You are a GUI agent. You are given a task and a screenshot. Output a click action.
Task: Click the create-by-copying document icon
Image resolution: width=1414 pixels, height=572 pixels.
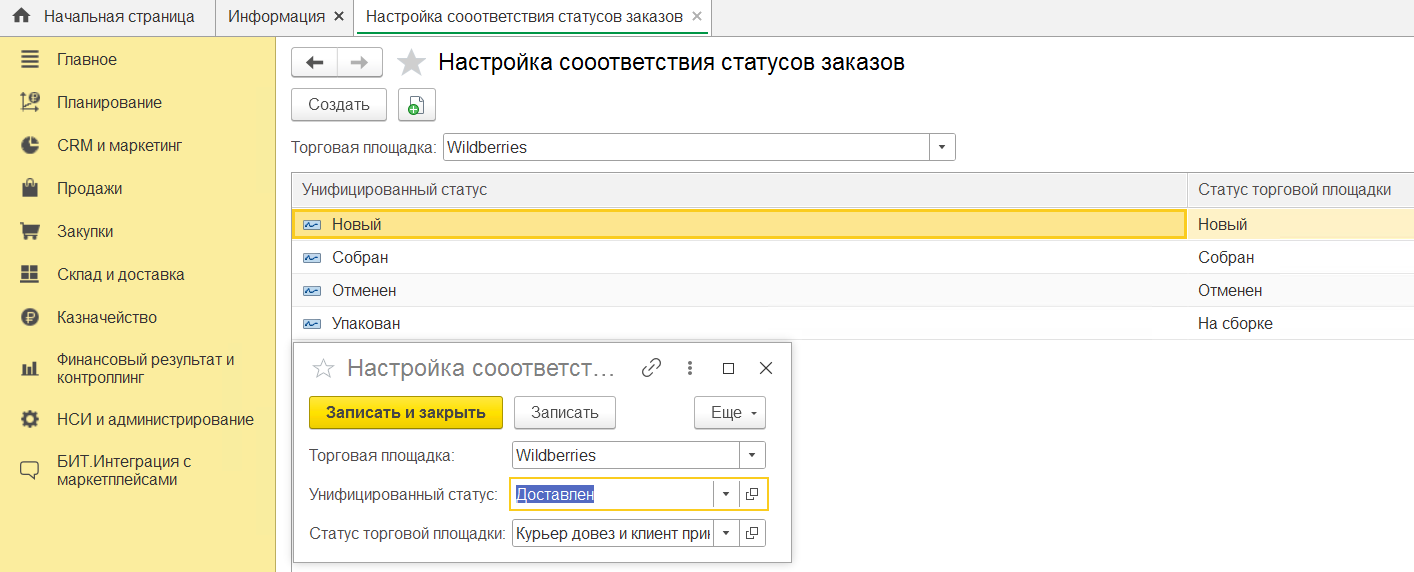(416, 105)
